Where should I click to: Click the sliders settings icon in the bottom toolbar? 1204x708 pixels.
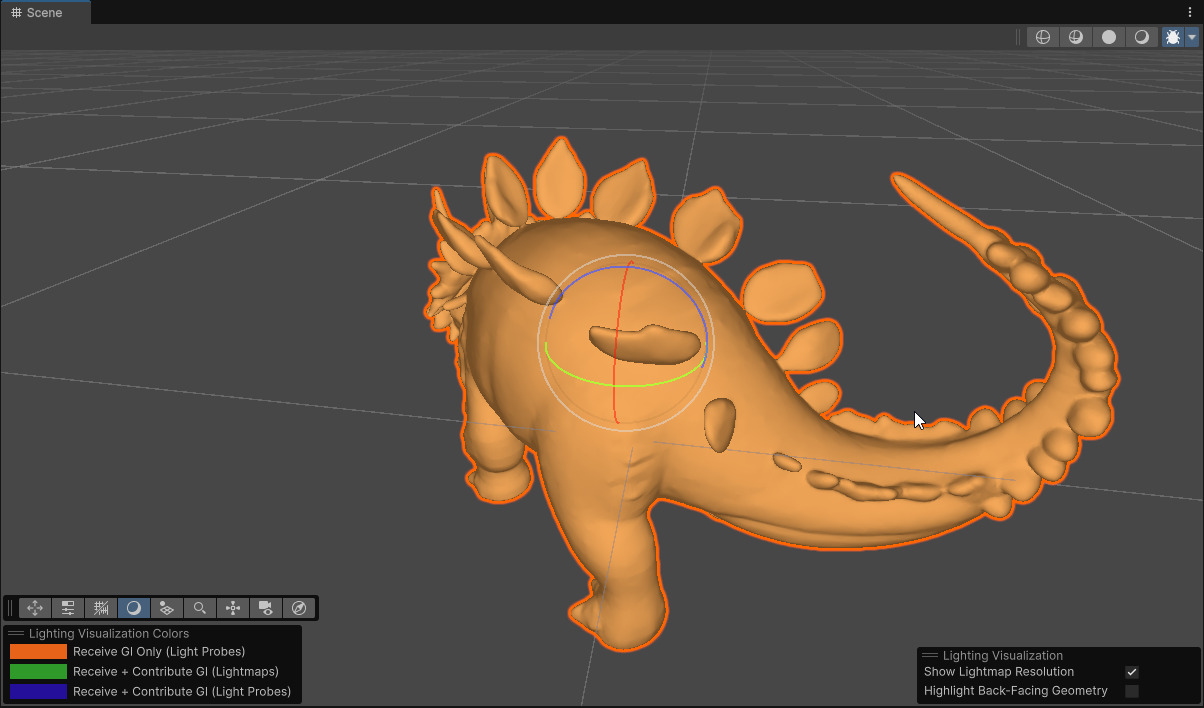tap(68, 608)
